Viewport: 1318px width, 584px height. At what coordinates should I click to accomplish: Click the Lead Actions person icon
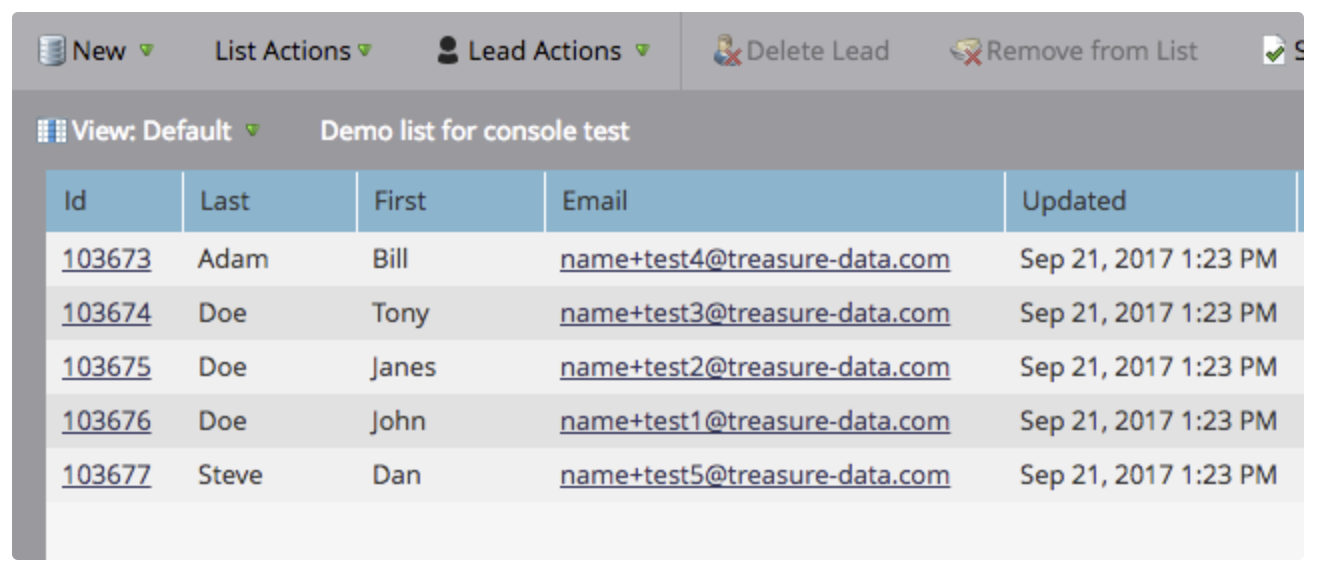449,51
